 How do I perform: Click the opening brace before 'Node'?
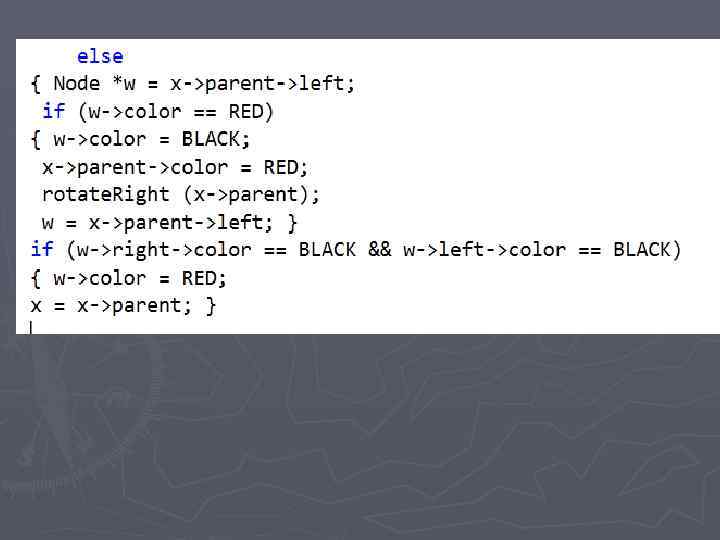36,84
